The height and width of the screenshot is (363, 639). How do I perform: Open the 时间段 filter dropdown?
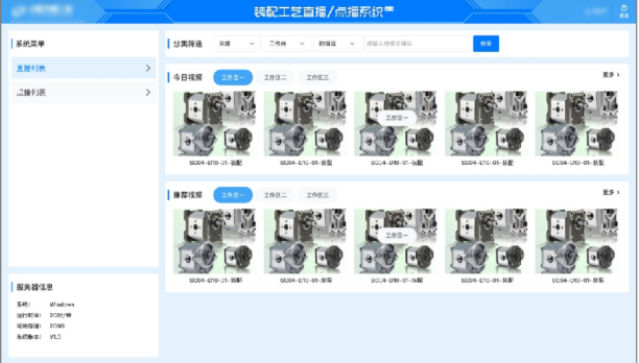(337, 44)
